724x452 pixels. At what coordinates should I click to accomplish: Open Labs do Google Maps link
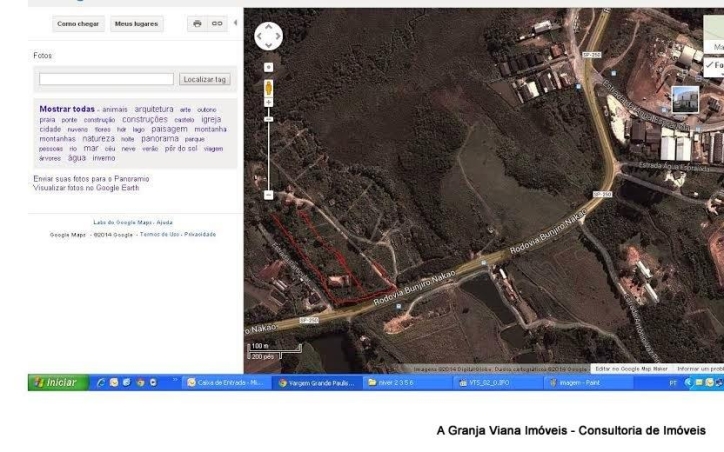pyautogui.click(x=123, y=223)
